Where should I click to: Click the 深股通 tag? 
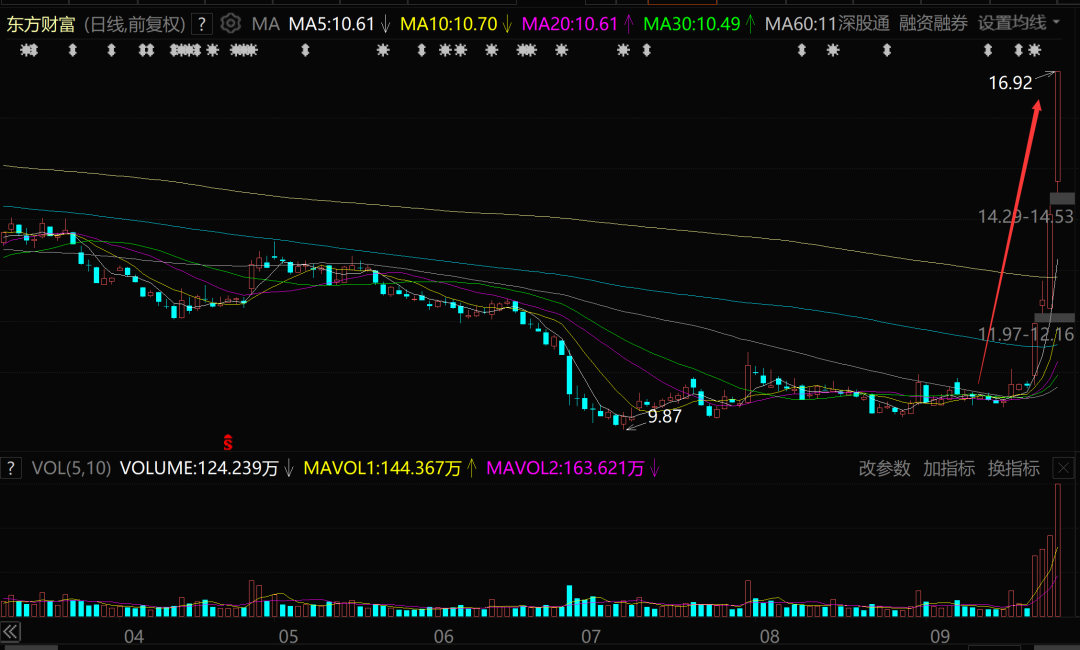click(x=864, y=23)
